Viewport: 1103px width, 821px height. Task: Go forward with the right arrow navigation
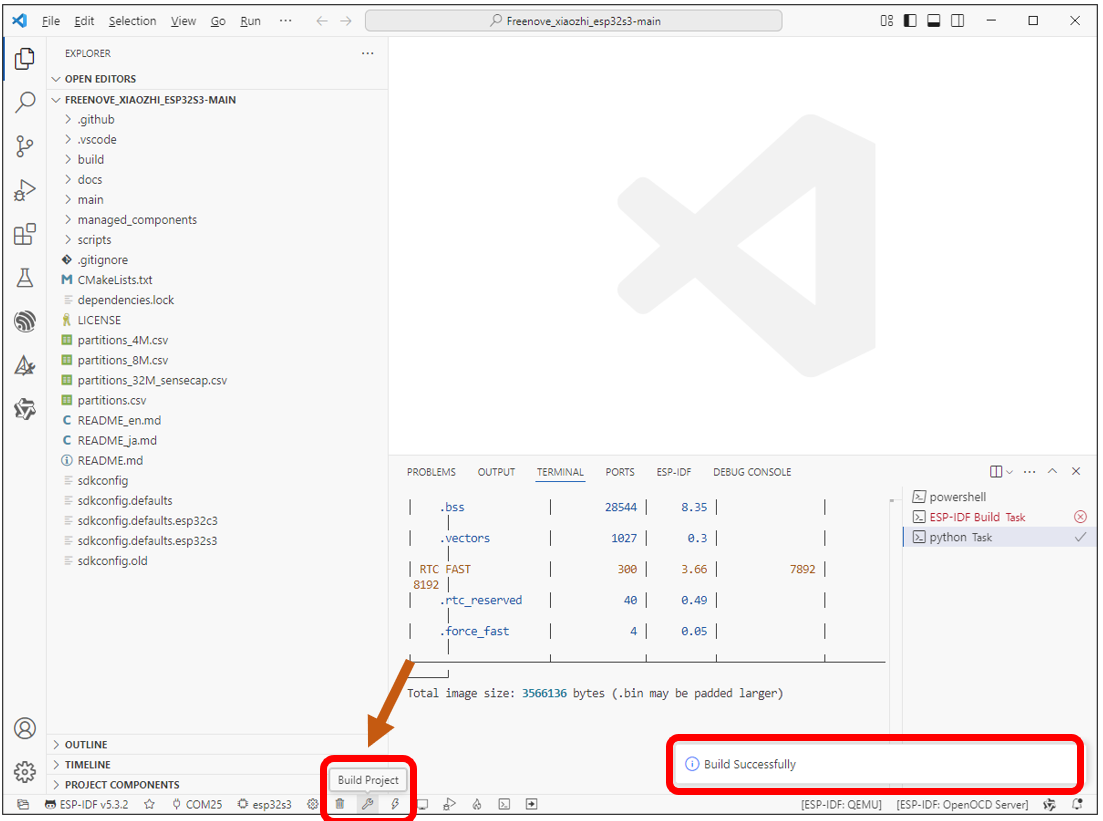coord(346,21)
